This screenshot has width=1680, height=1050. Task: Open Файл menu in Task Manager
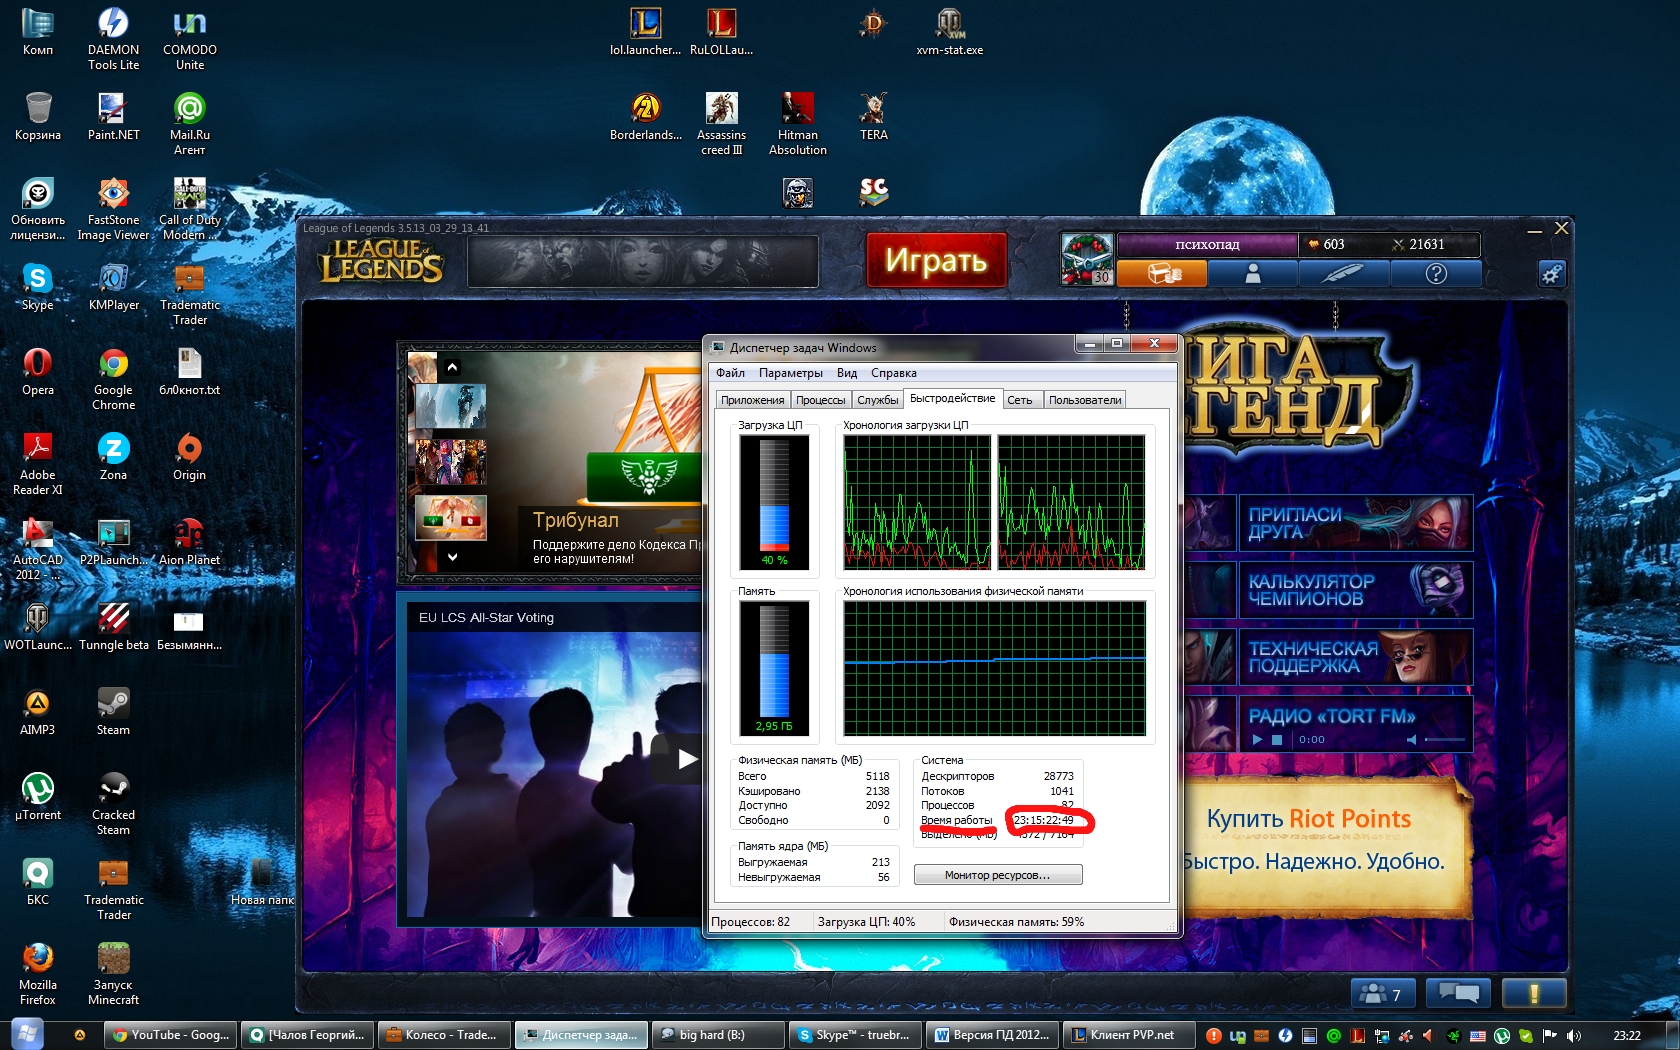(x=730, y=373)
